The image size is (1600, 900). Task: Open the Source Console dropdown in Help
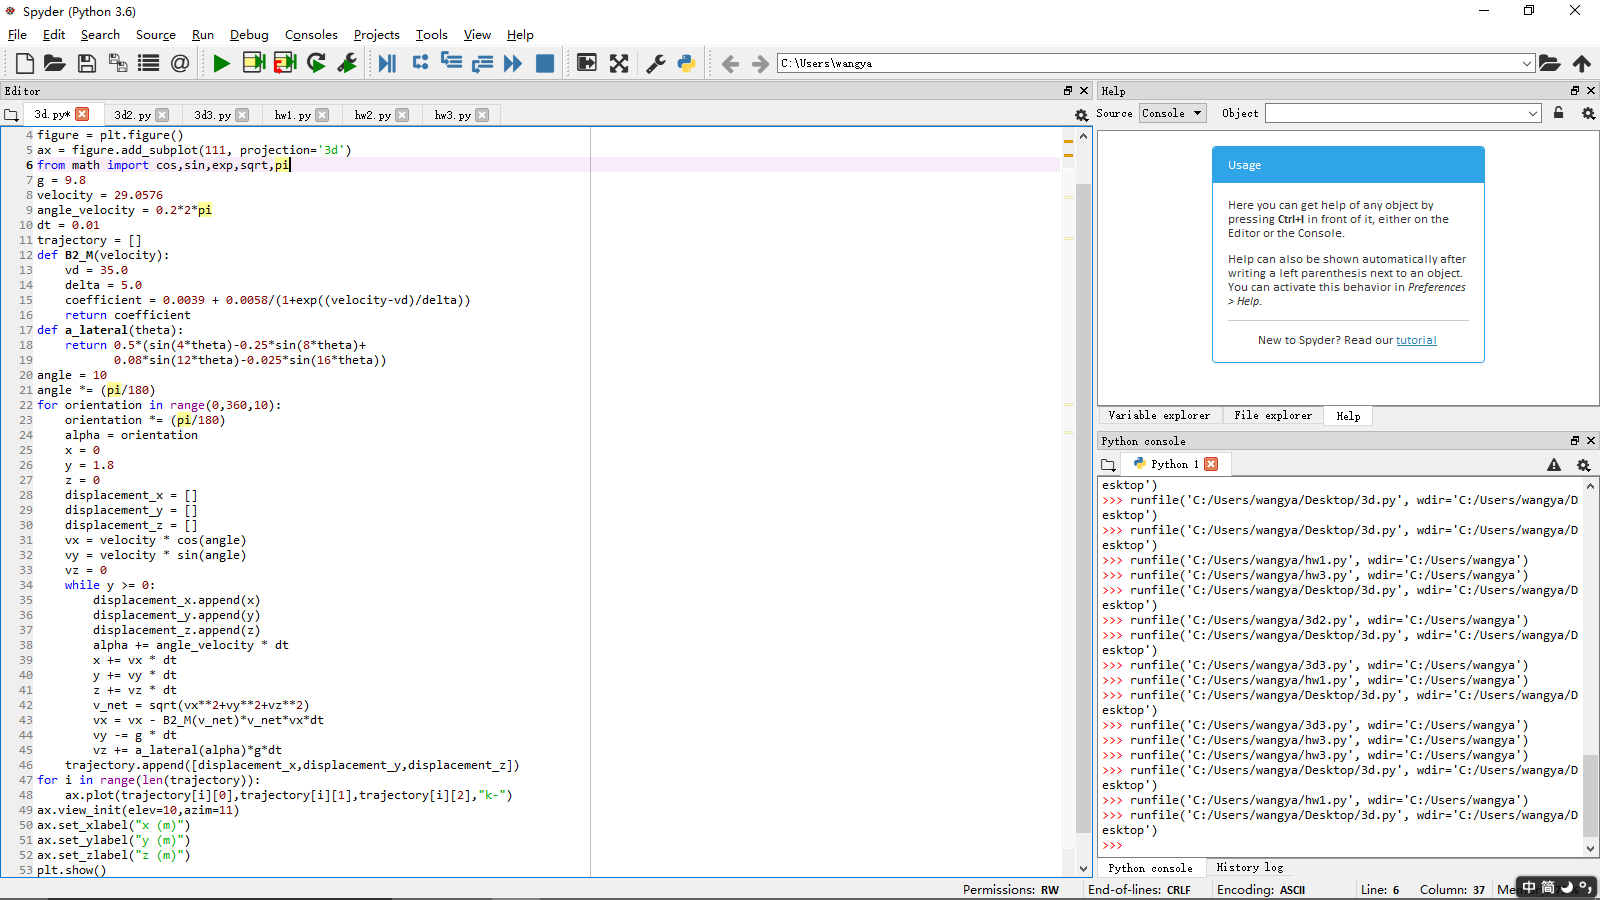(x=1172, y=113)
